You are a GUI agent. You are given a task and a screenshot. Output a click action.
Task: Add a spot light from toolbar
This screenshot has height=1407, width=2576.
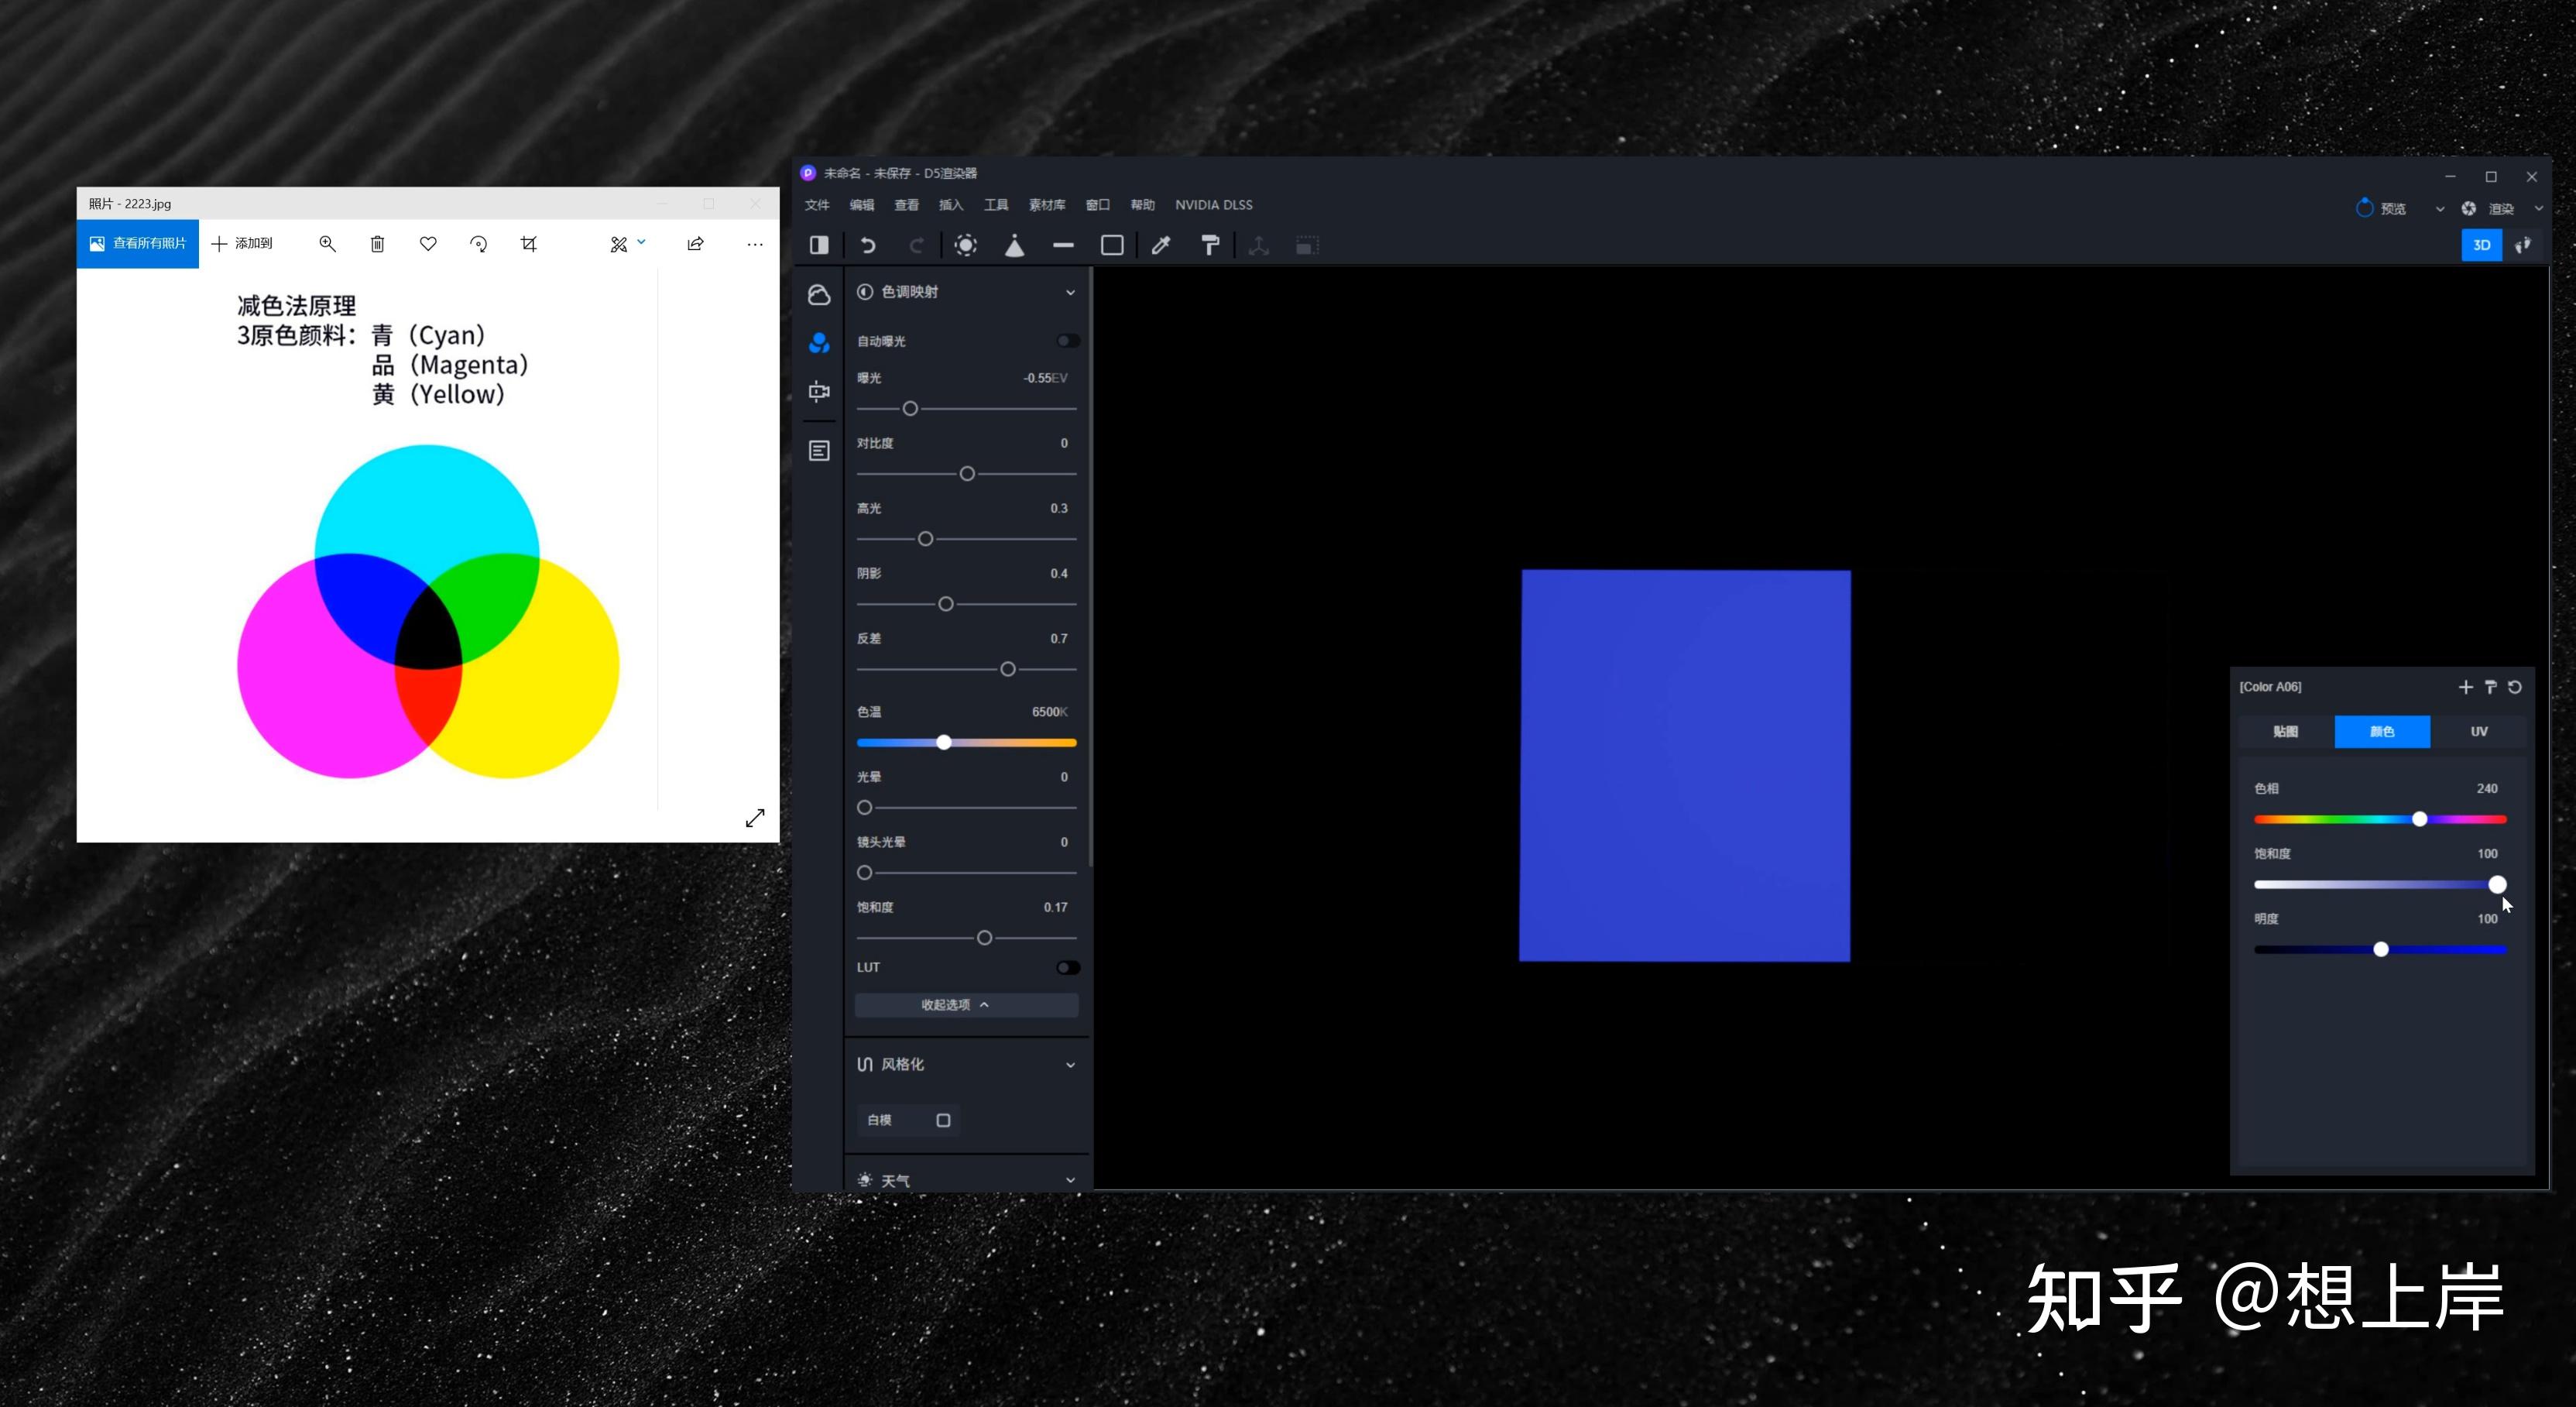point(1014,245)
